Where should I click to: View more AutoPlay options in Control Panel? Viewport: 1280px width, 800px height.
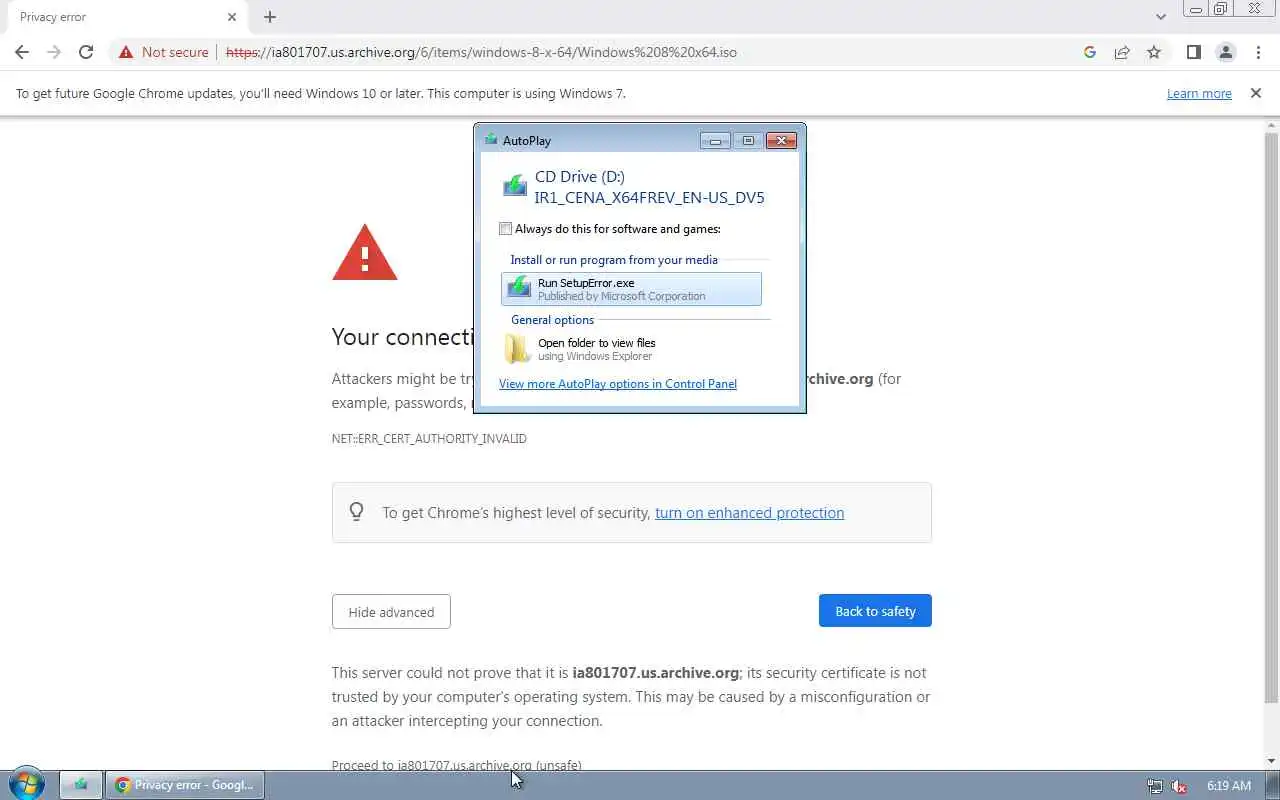618,384
